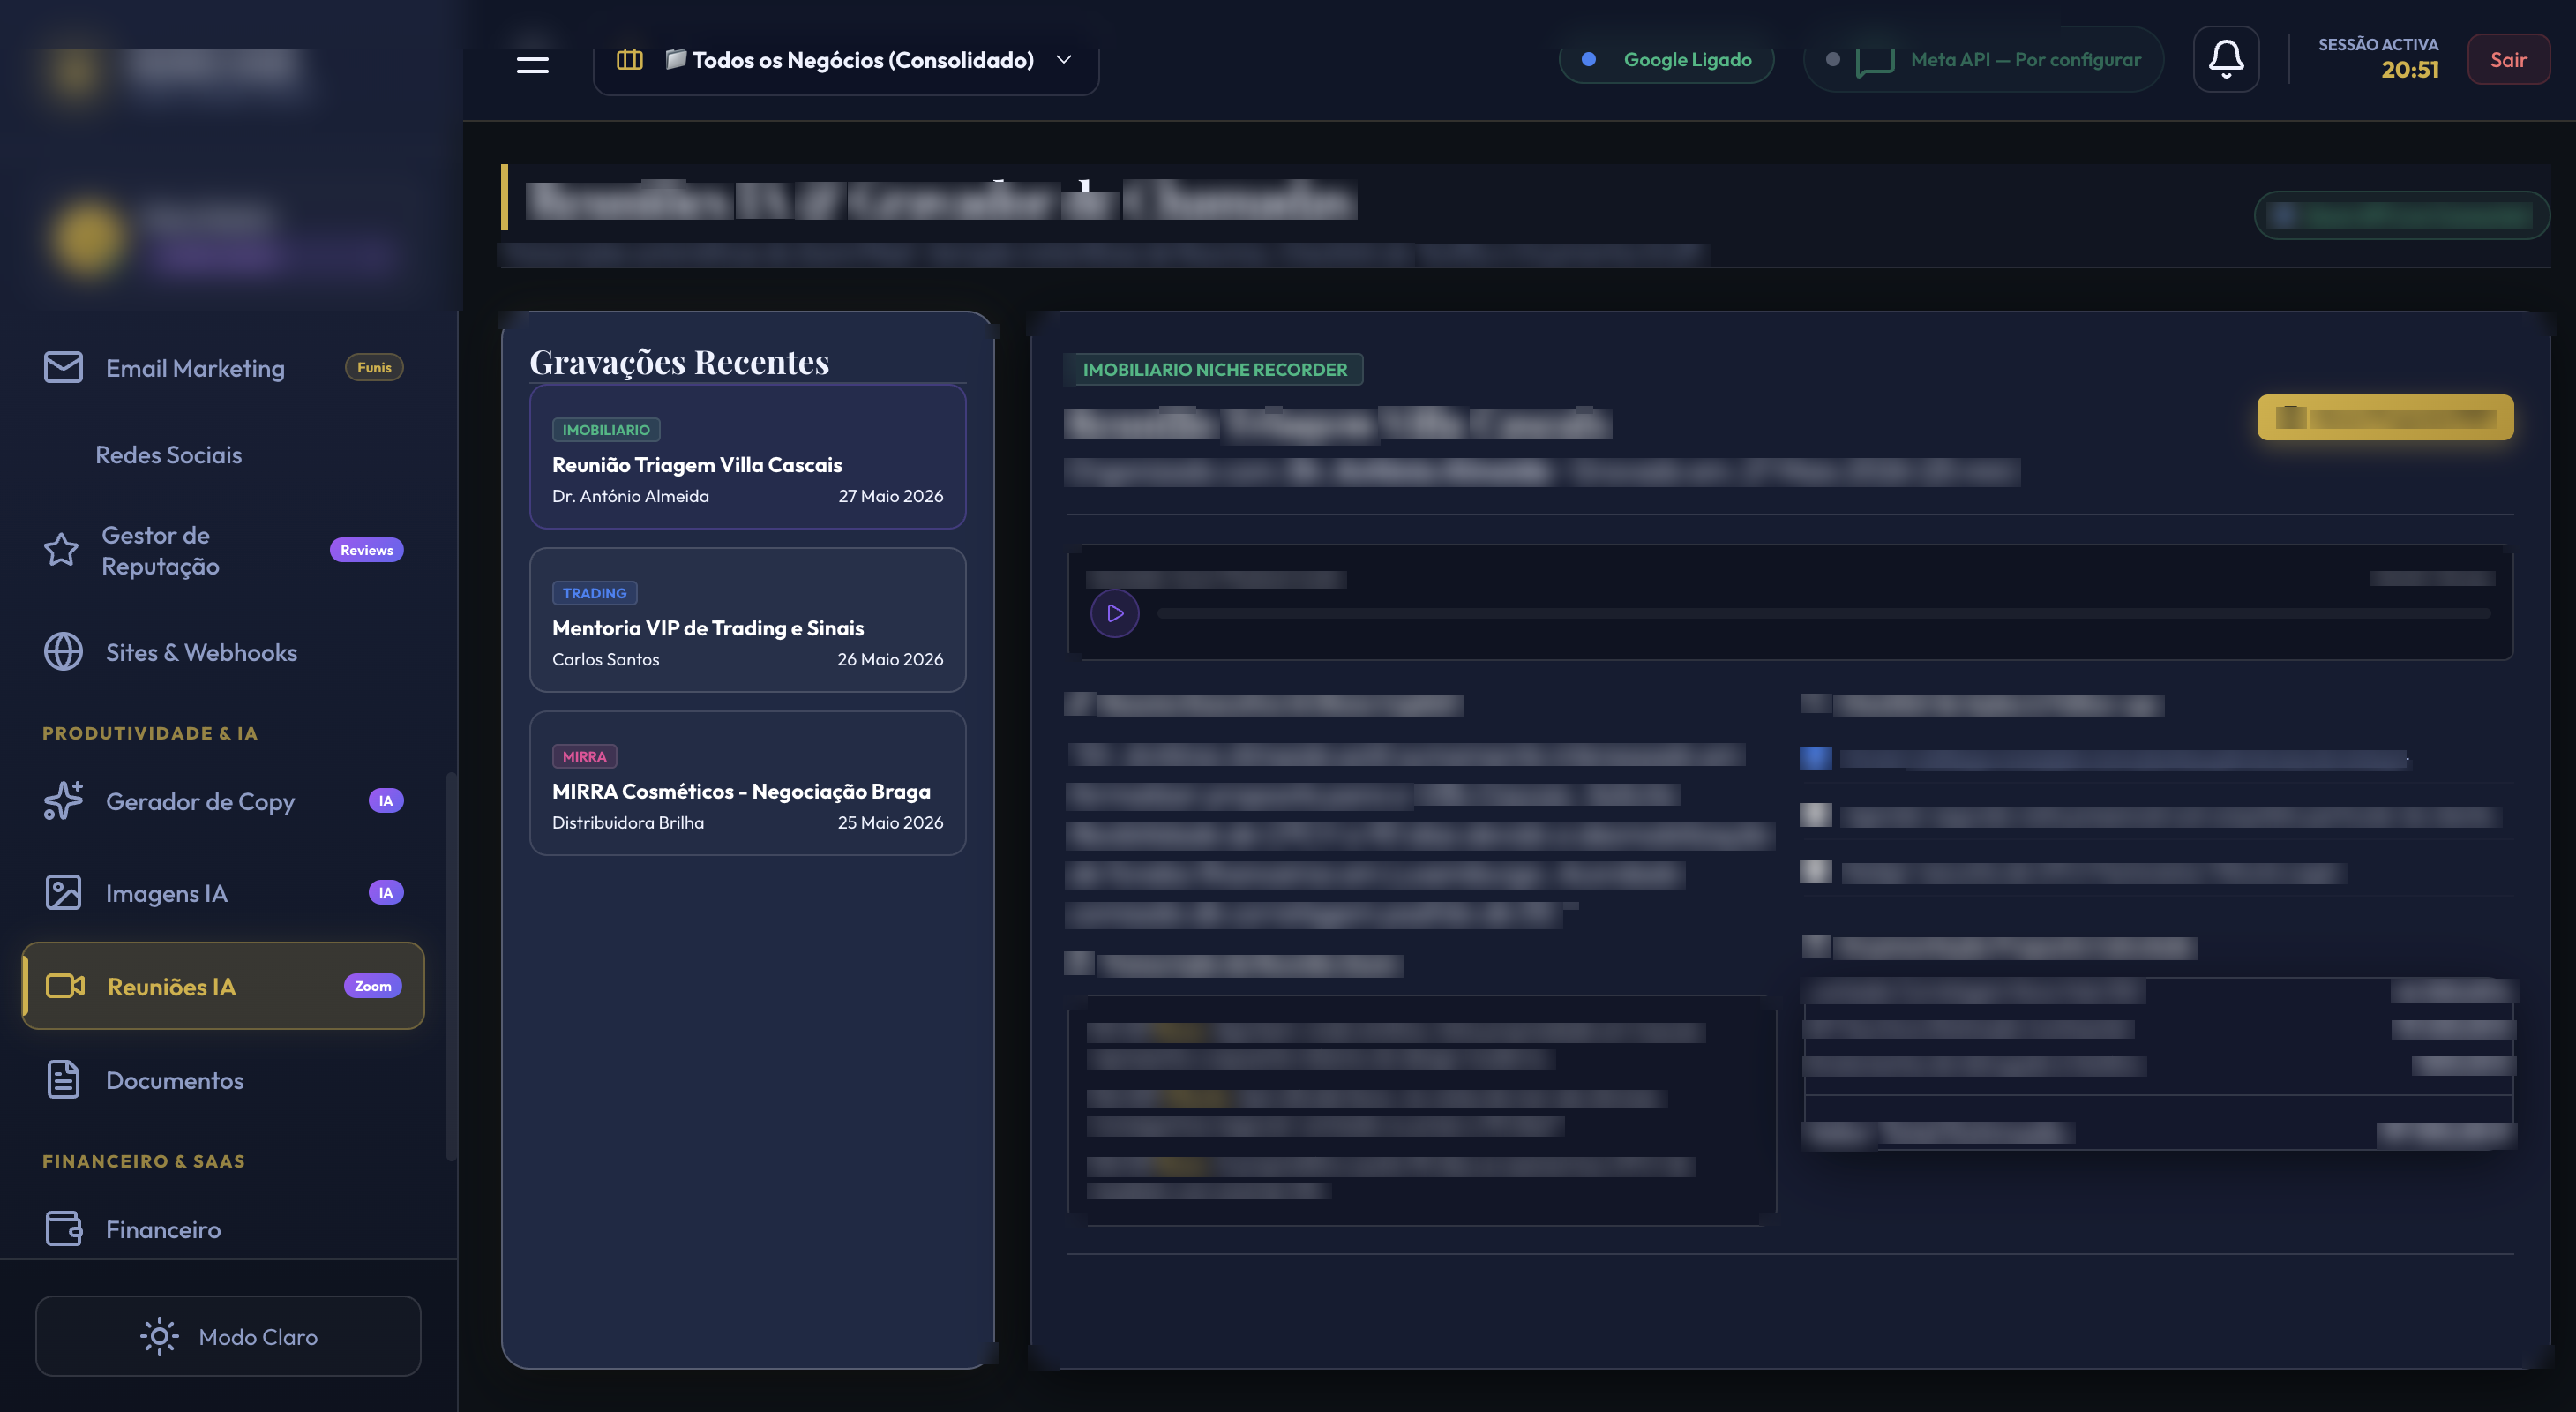The width and height of the screenshot is (2576, 1412).
Task: Open Sites & Webhooks menu item
Action: [223, 652]
